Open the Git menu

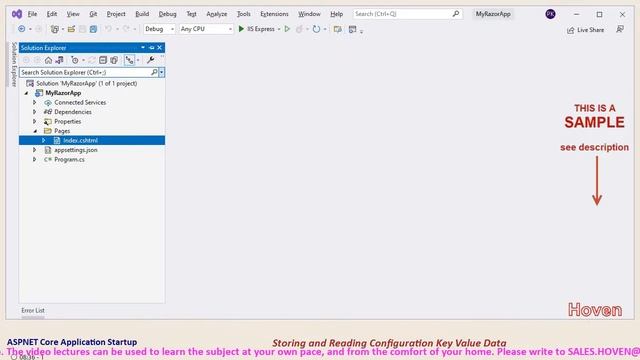[93, 14]
